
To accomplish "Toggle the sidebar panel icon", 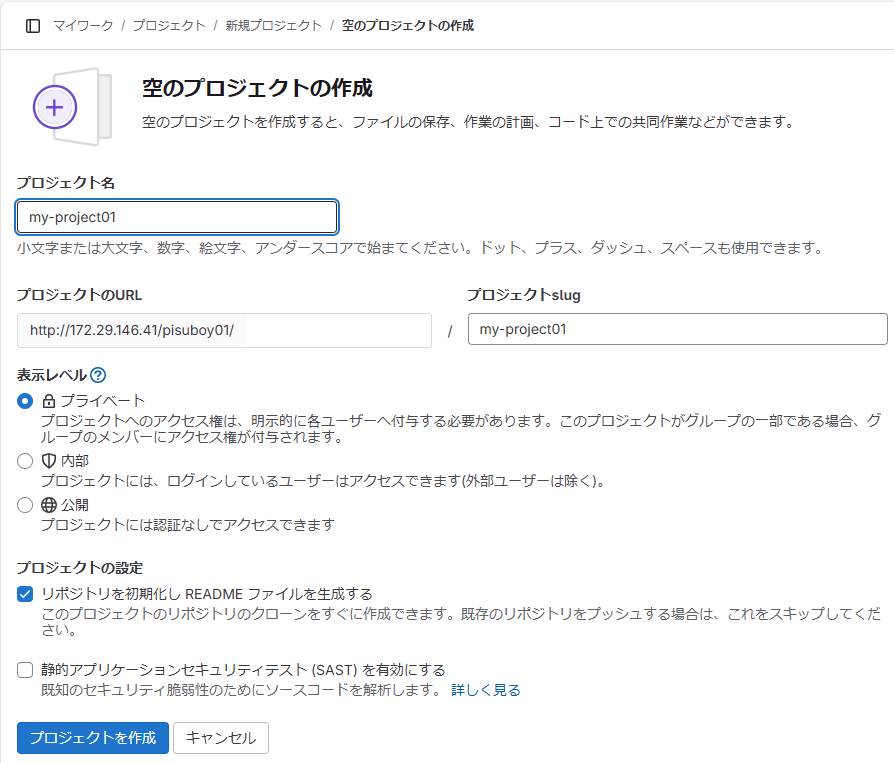I will [x=33, y=26].
